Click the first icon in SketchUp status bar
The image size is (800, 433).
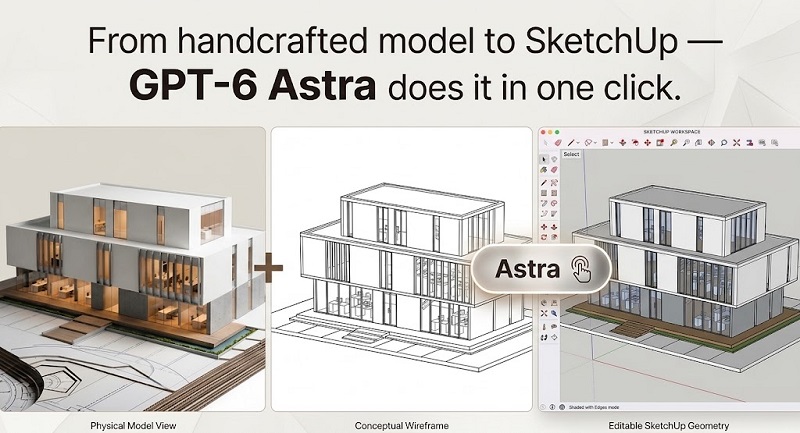(543, 407)
